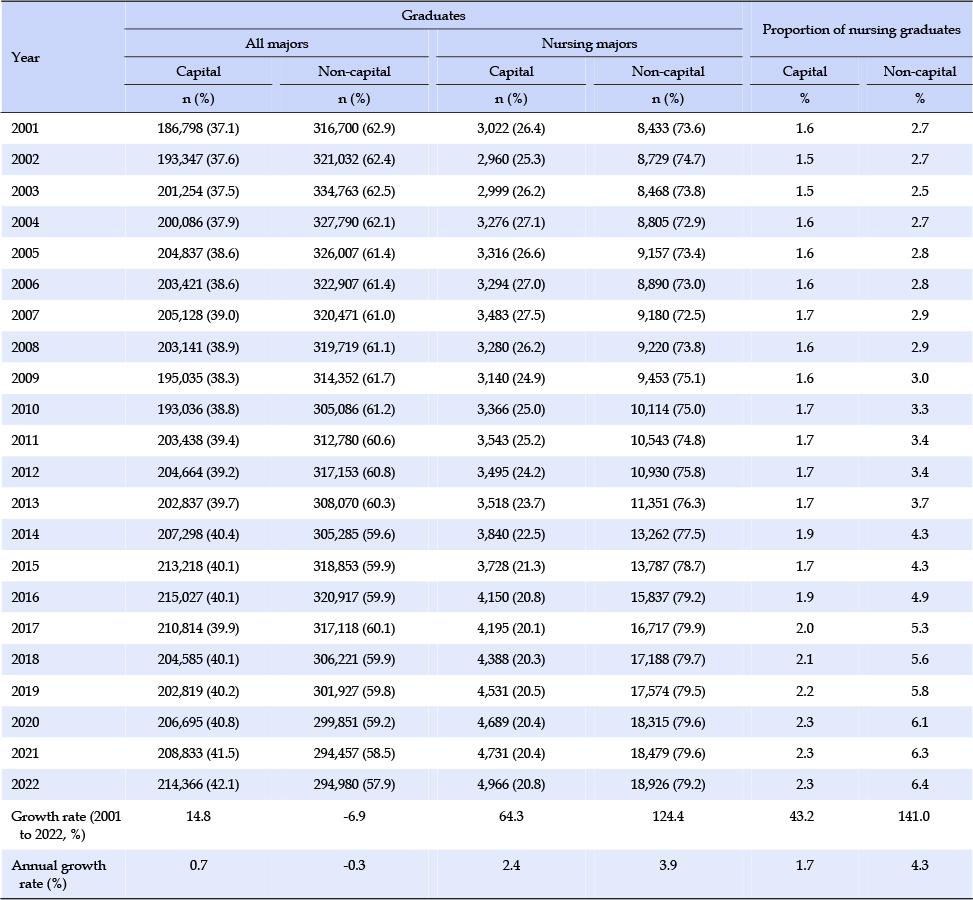Image resolution: width=973 pixels, height=900 pixels.
Task: Click the 2007 year row label
Action: coord(25,315)
